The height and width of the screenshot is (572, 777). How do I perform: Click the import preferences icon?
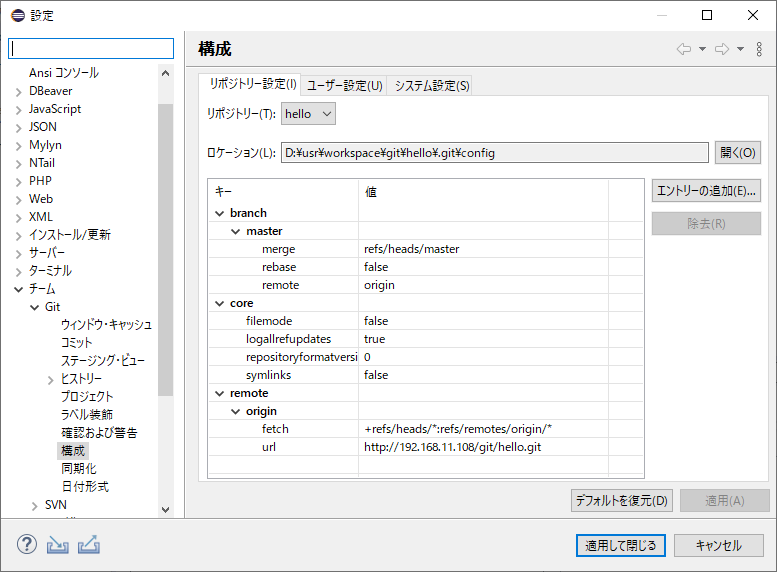[57, 545]
